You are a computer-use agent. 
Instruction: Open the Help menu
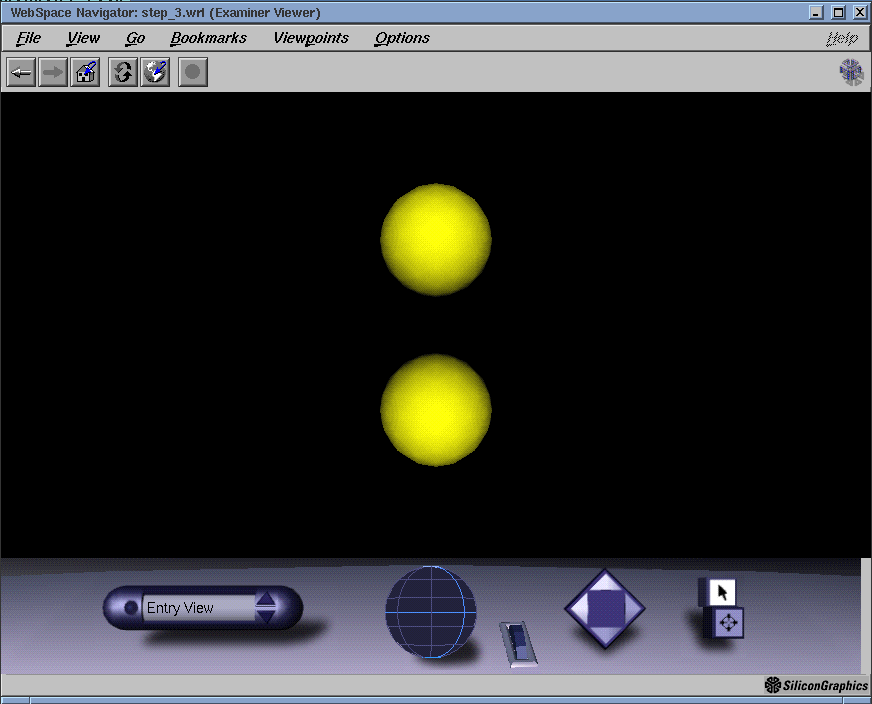point(842,38)
